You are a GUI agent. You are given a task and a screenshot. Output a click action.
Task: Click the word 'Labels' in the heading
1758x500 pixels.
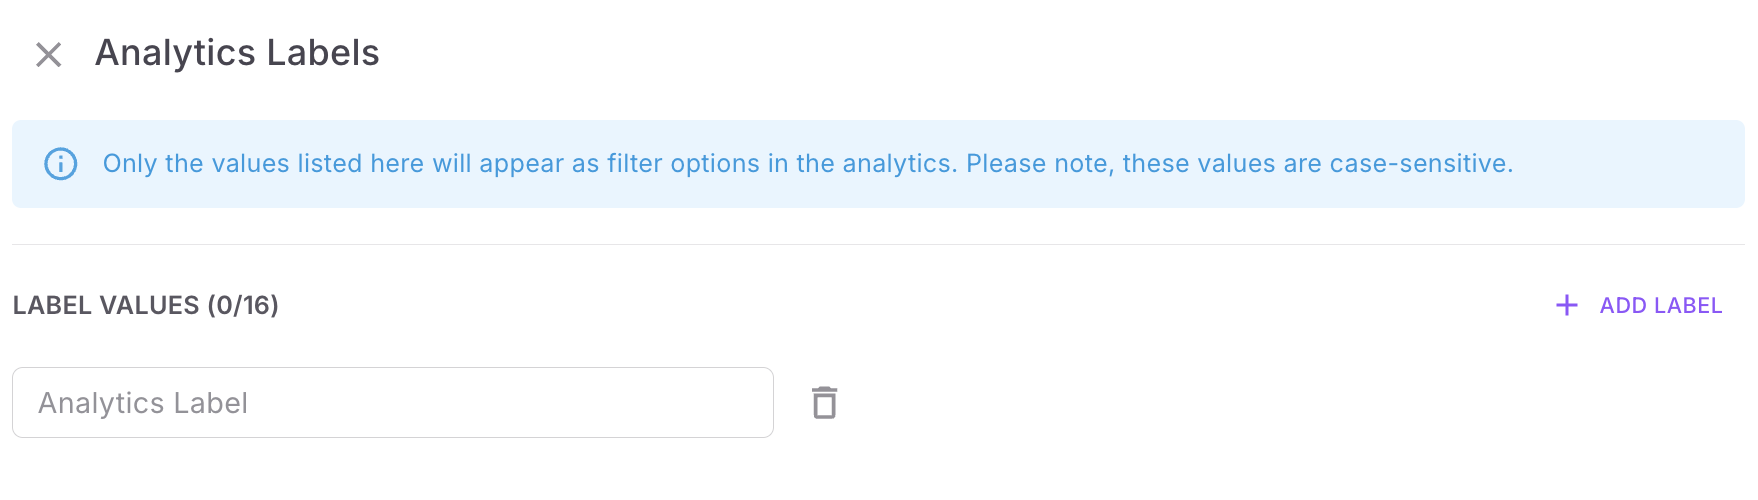click(323, 53)
